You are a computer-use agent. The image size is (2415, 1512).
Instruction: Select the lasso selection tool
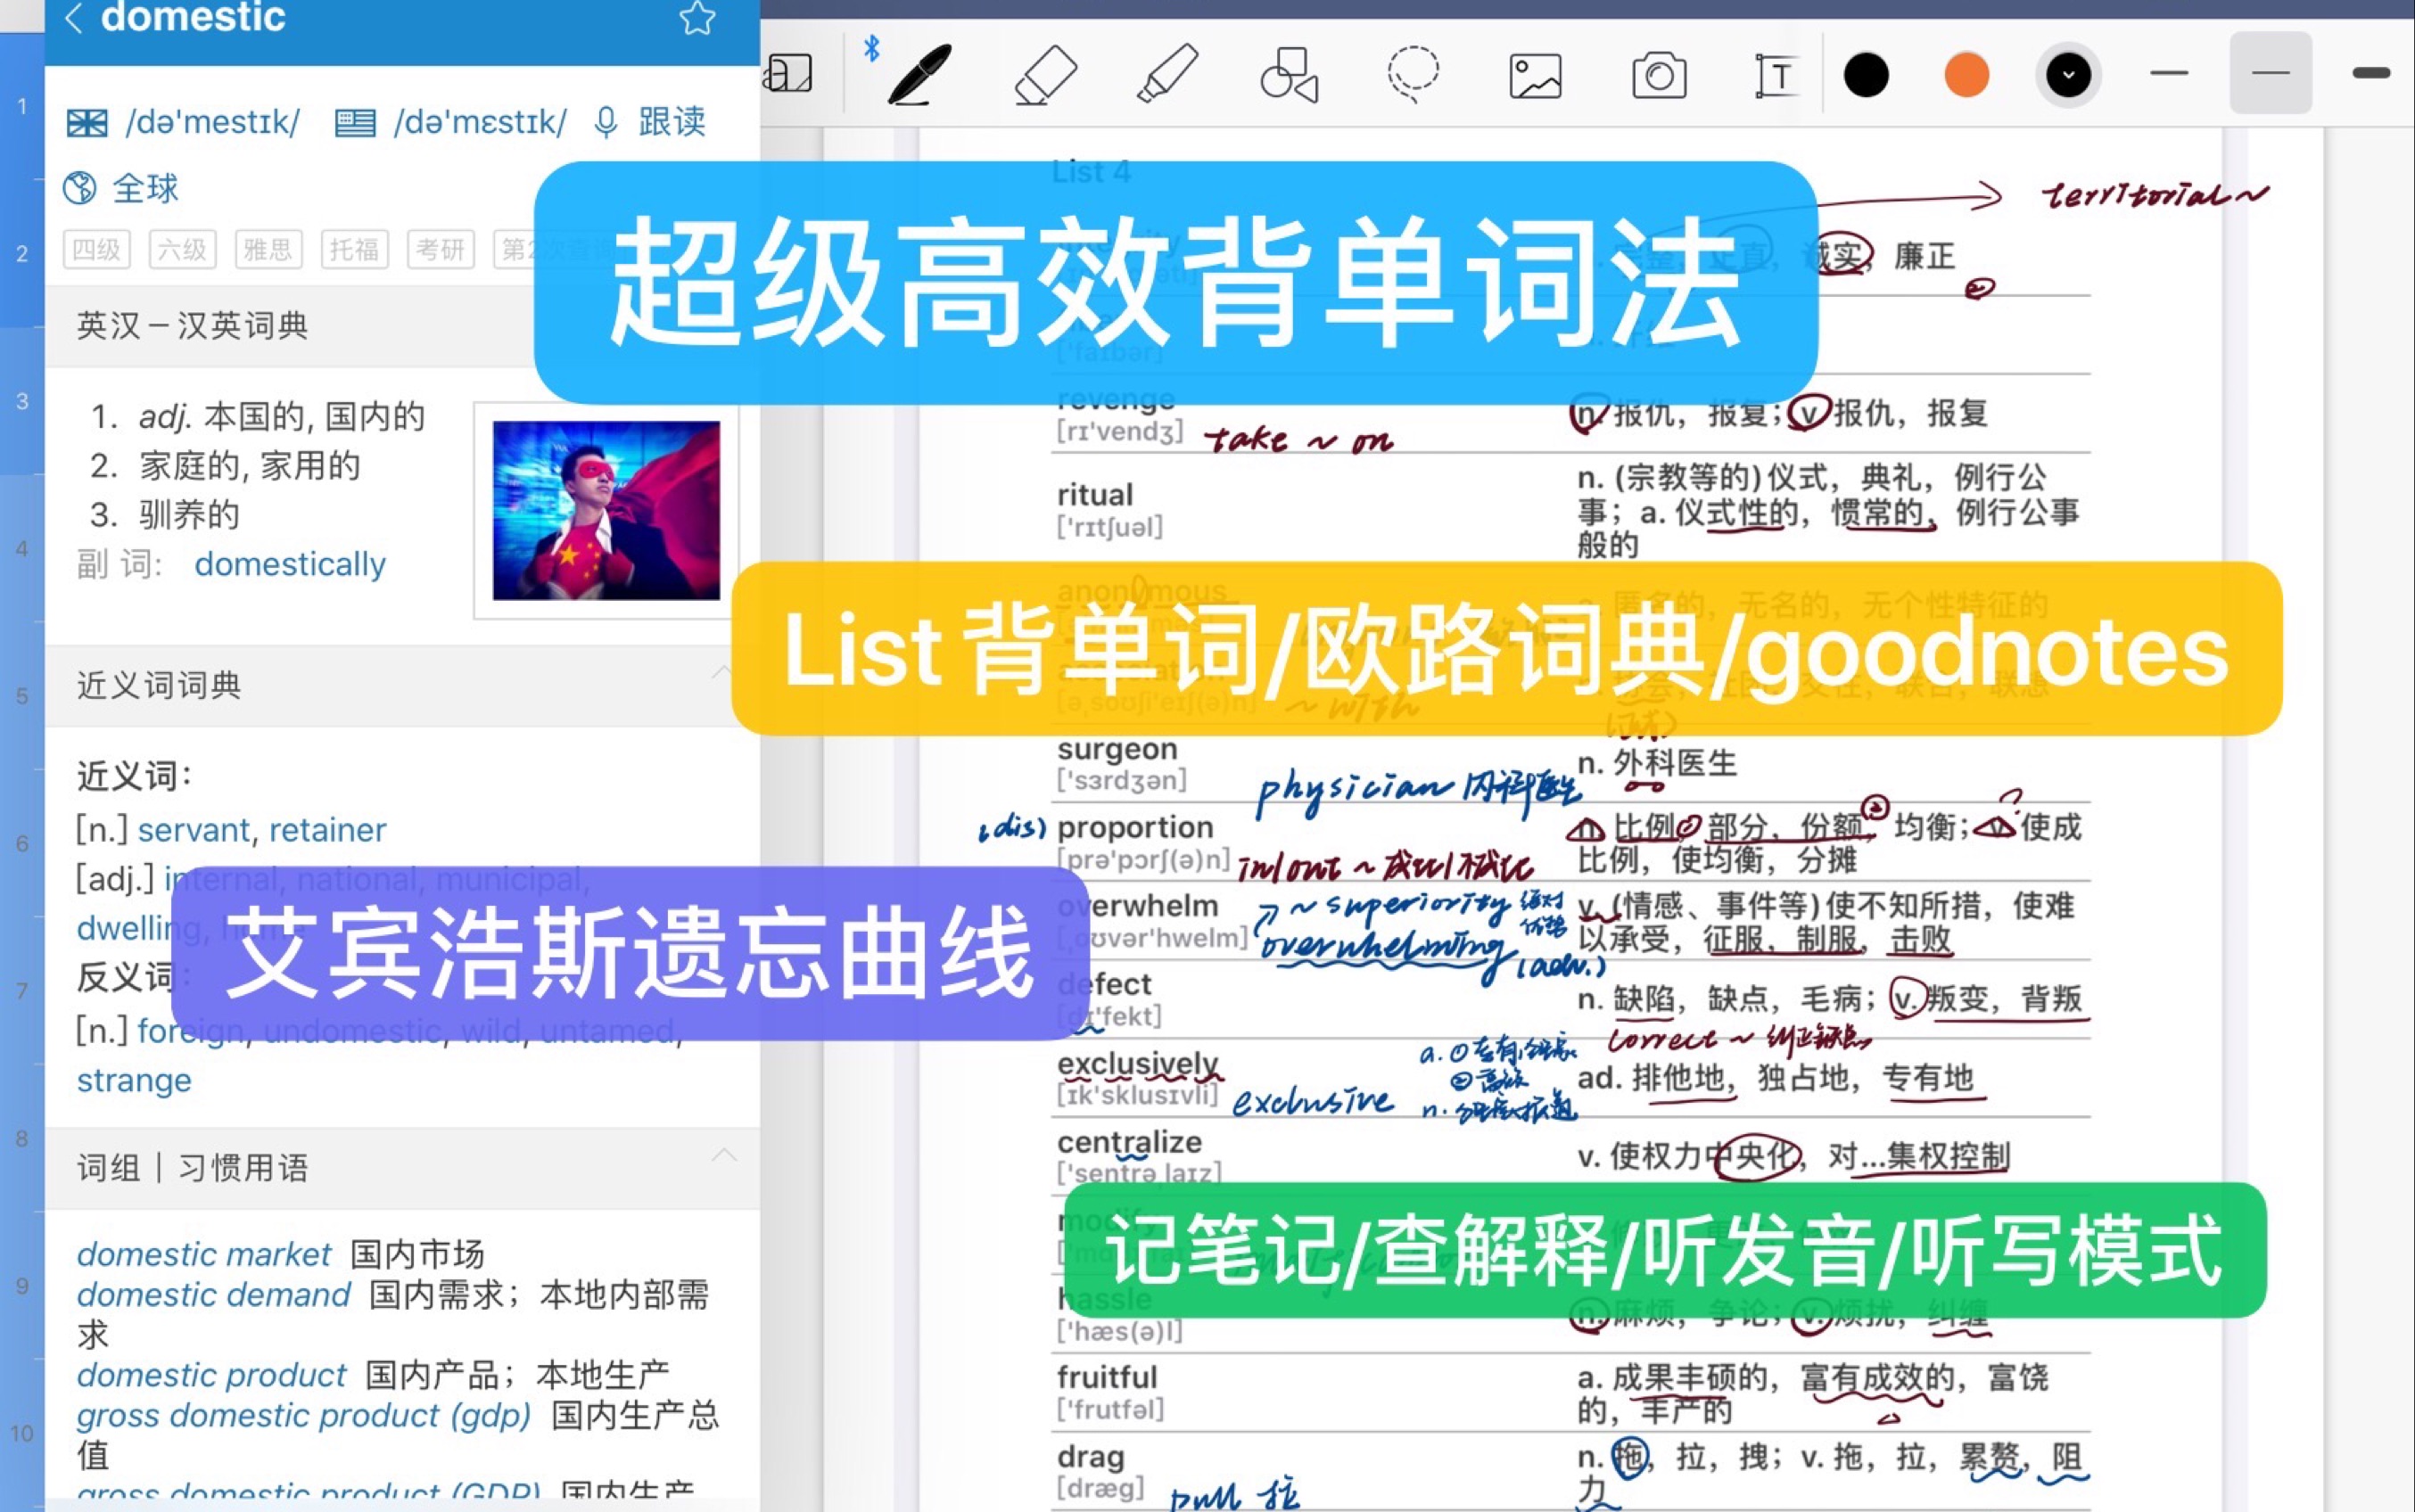[x=1413, y=74]
